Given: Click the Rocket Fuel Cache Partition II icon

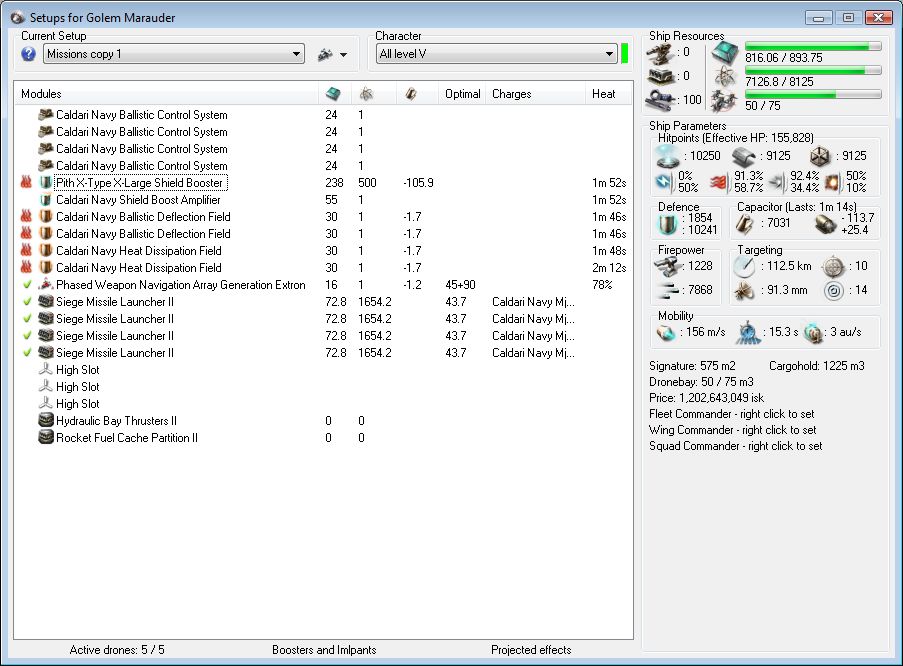Looking at the screenshot, I should pyautogui.click(x=45, y=438).
